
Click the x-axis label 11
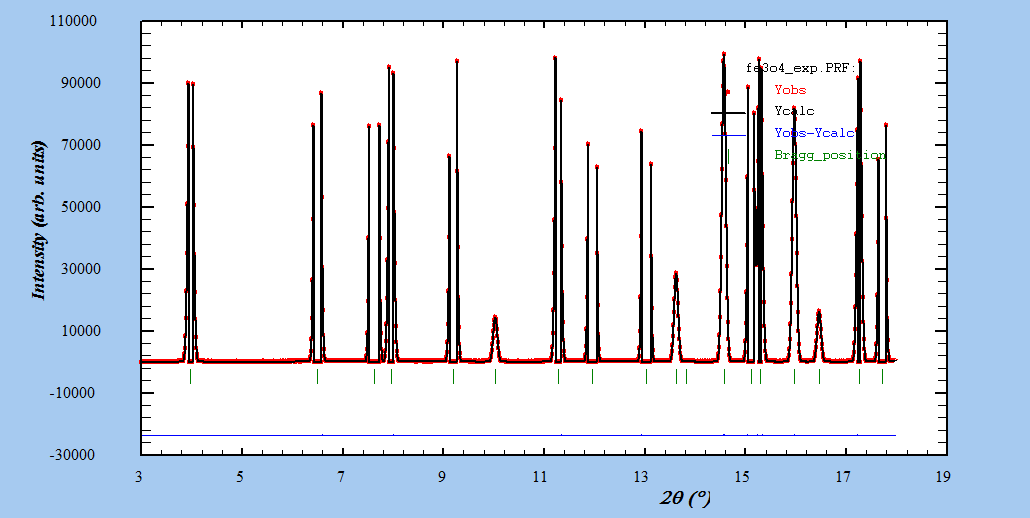(539, 477)
